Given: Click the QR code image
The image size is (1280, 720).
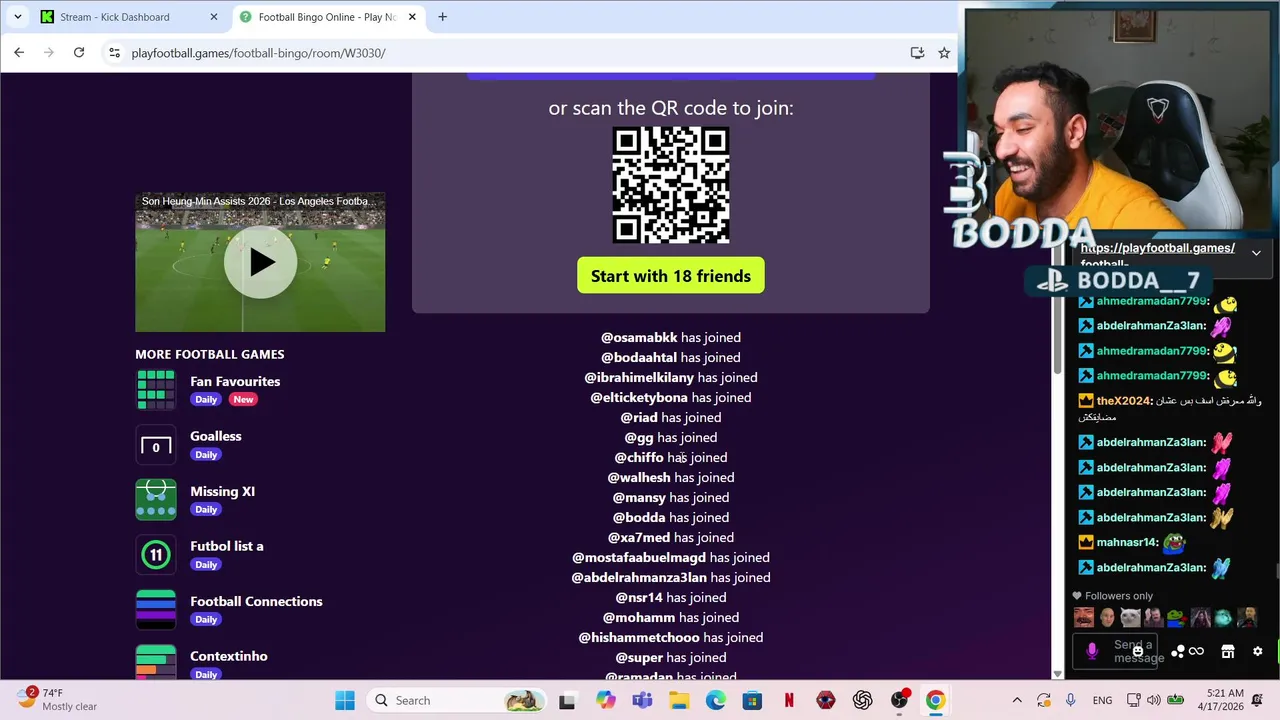Looking at the screenshot, I should tap(671, 185).
